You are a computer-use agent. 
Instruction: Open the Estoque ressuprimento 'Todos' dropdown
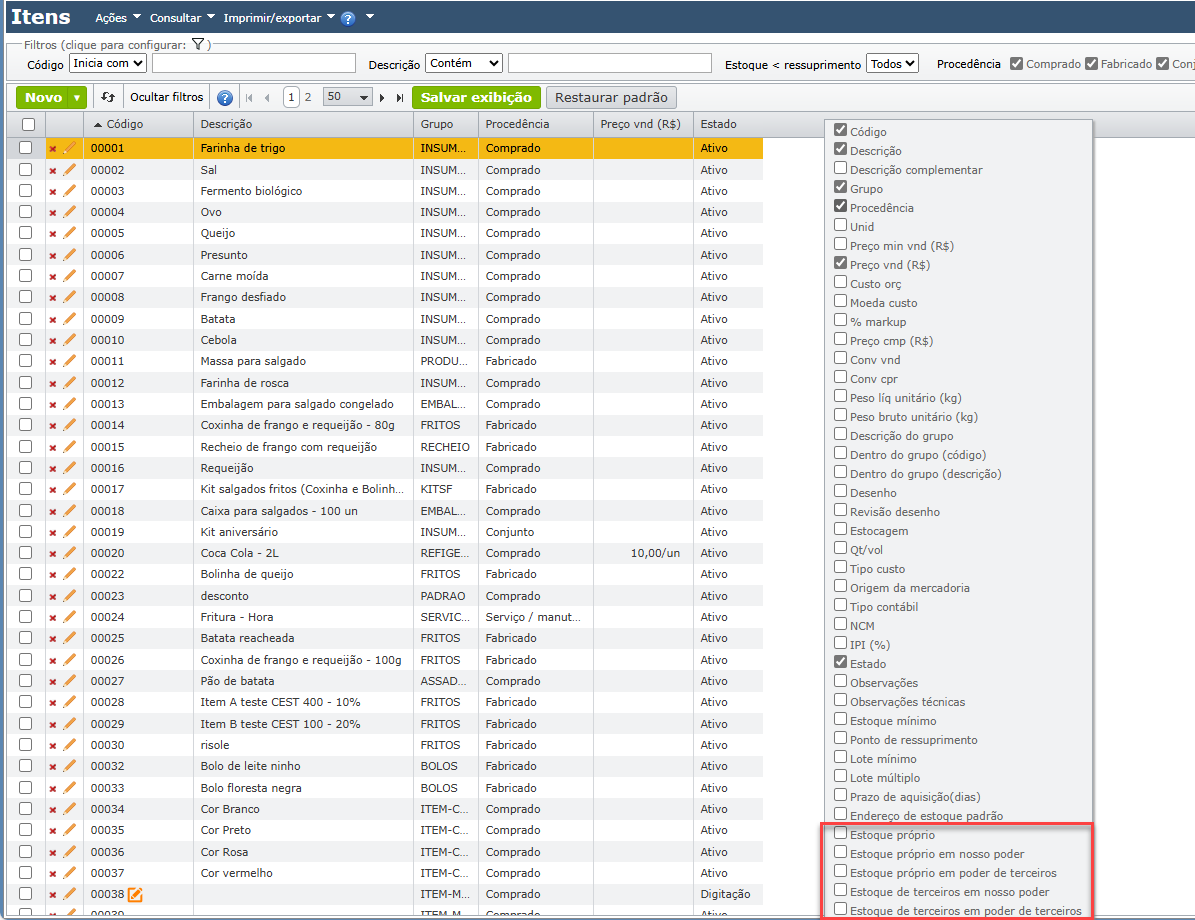pos(892,64)
